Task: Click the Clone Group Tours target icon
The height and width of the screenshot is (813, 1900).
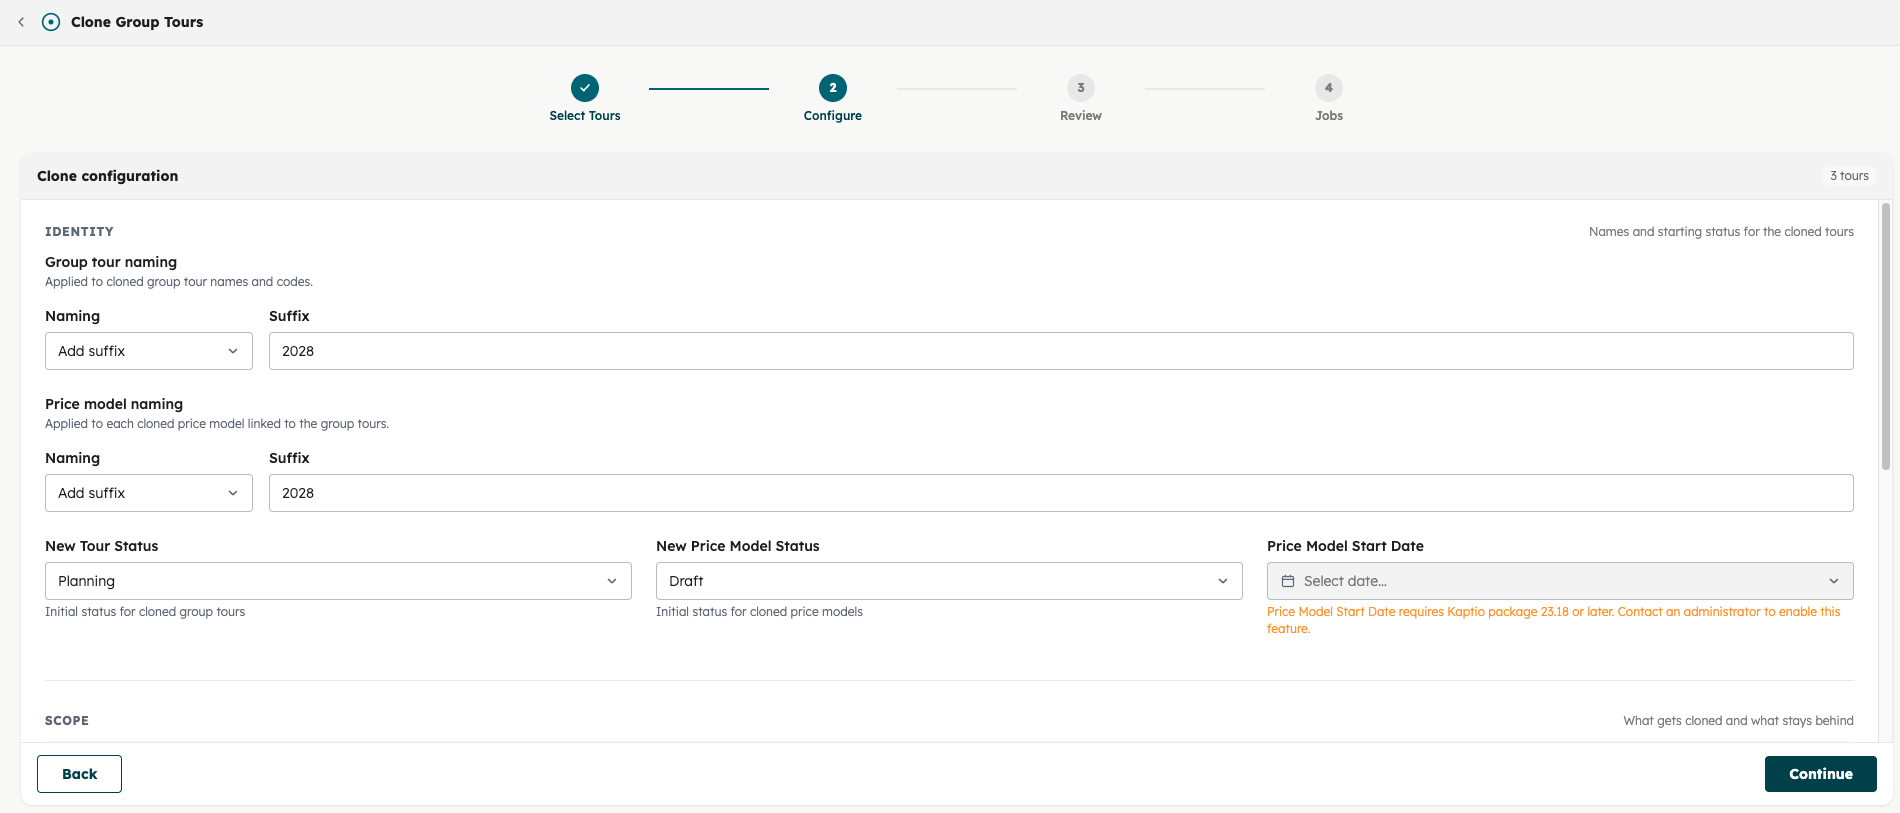Action: (x=51, y=22)
